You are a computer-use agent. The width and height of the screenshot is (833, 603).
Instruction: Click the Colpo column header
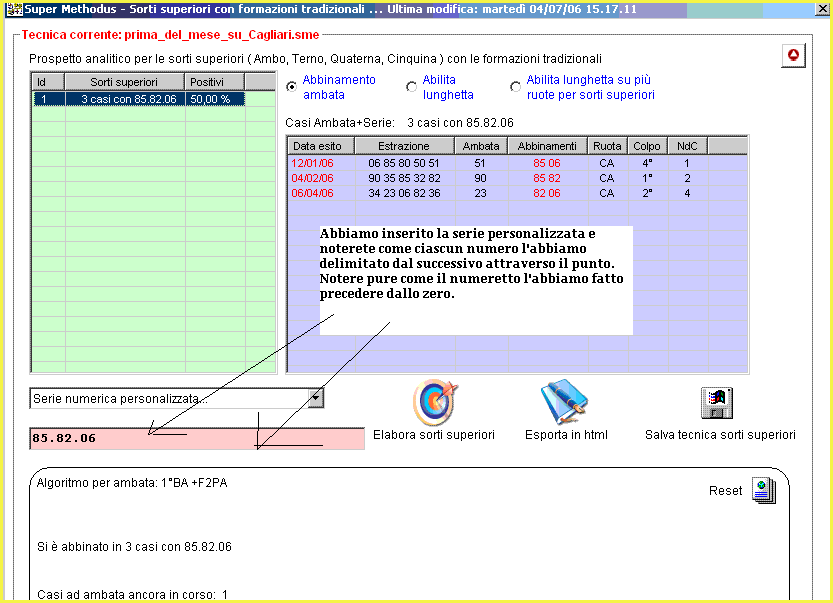(647, 146)
